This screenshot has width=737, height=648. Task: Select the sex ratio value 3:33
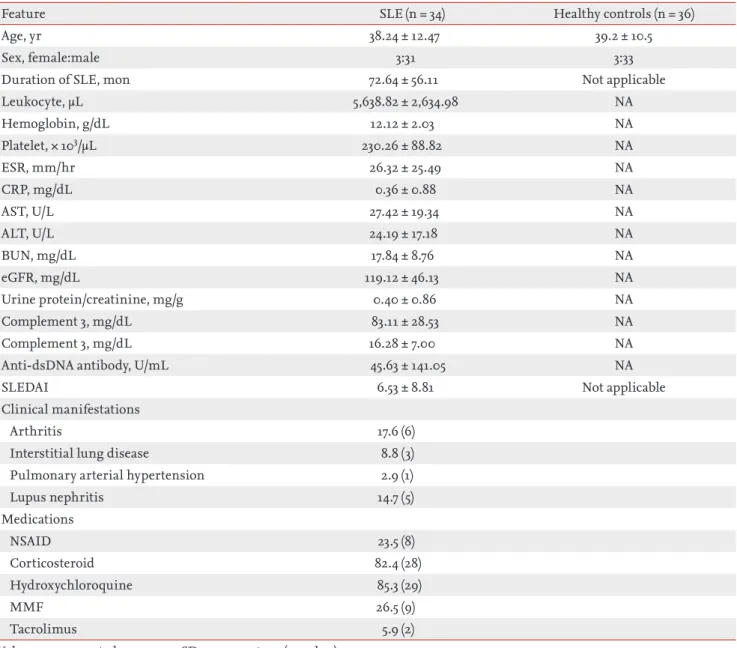(623, 59)
